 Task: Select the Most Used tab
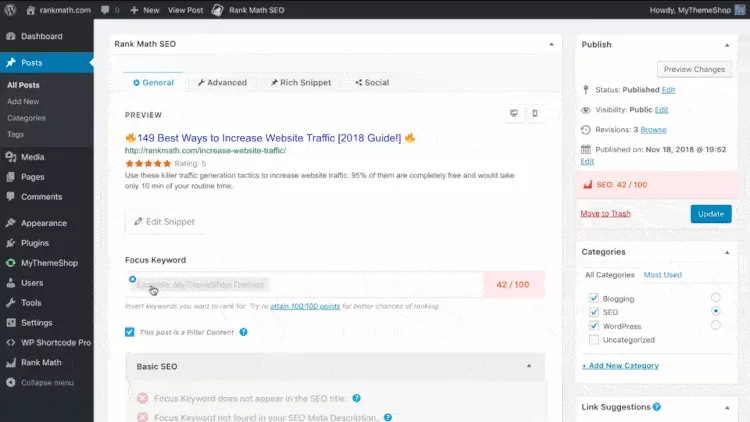click(x=662, y=275)
